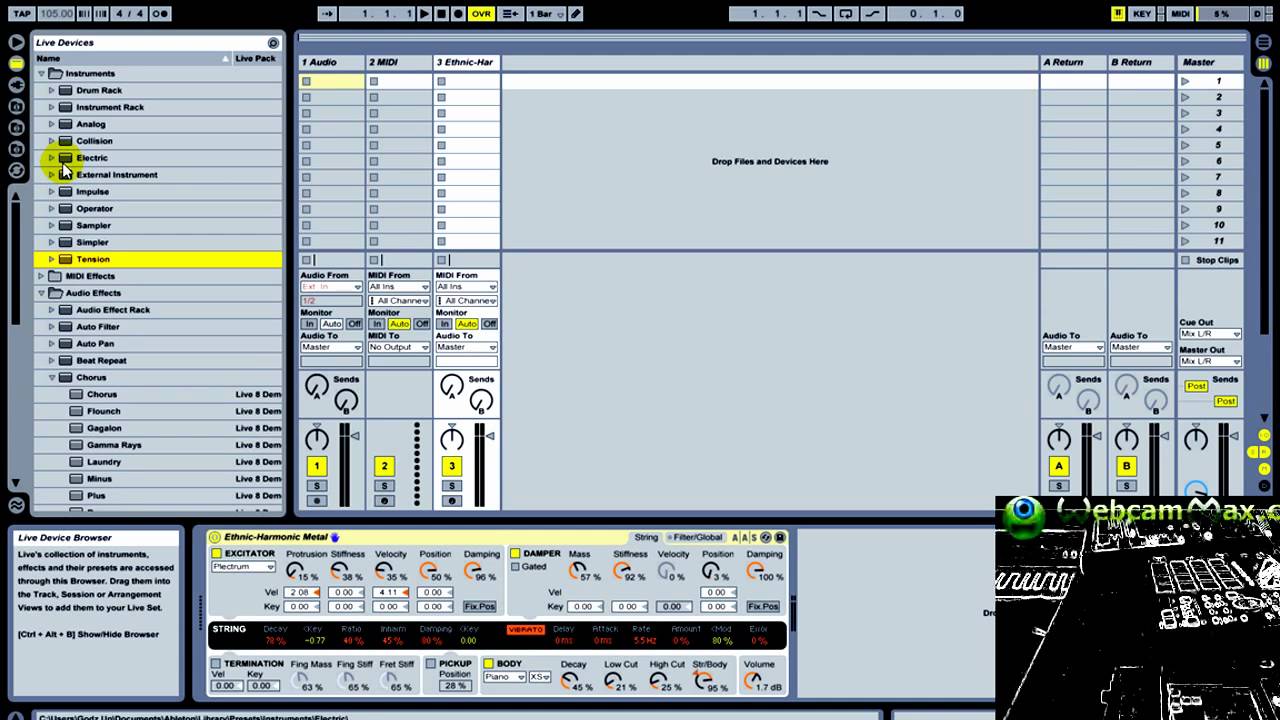This screenshot has height=720, width=1280.
Task: Toggle the Return A activator button
Action: [x=1059, y=466]
